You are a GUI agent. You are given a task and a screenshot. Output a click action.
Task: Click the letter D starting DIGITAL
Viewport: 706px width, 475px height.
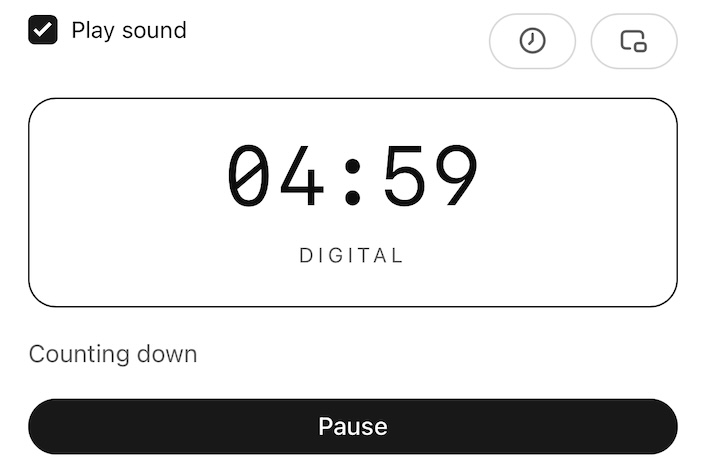click(306, 256)
